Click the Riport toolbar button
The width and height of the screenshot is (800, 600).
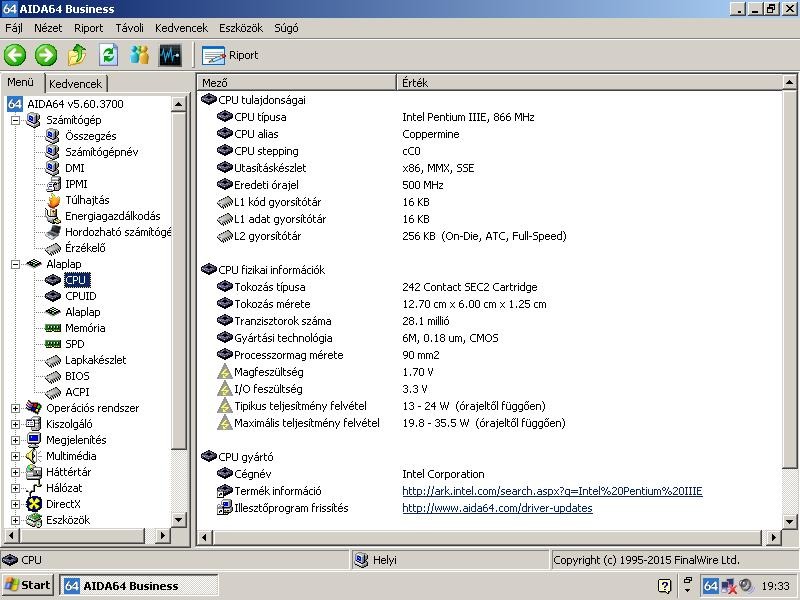coord(230,55)
